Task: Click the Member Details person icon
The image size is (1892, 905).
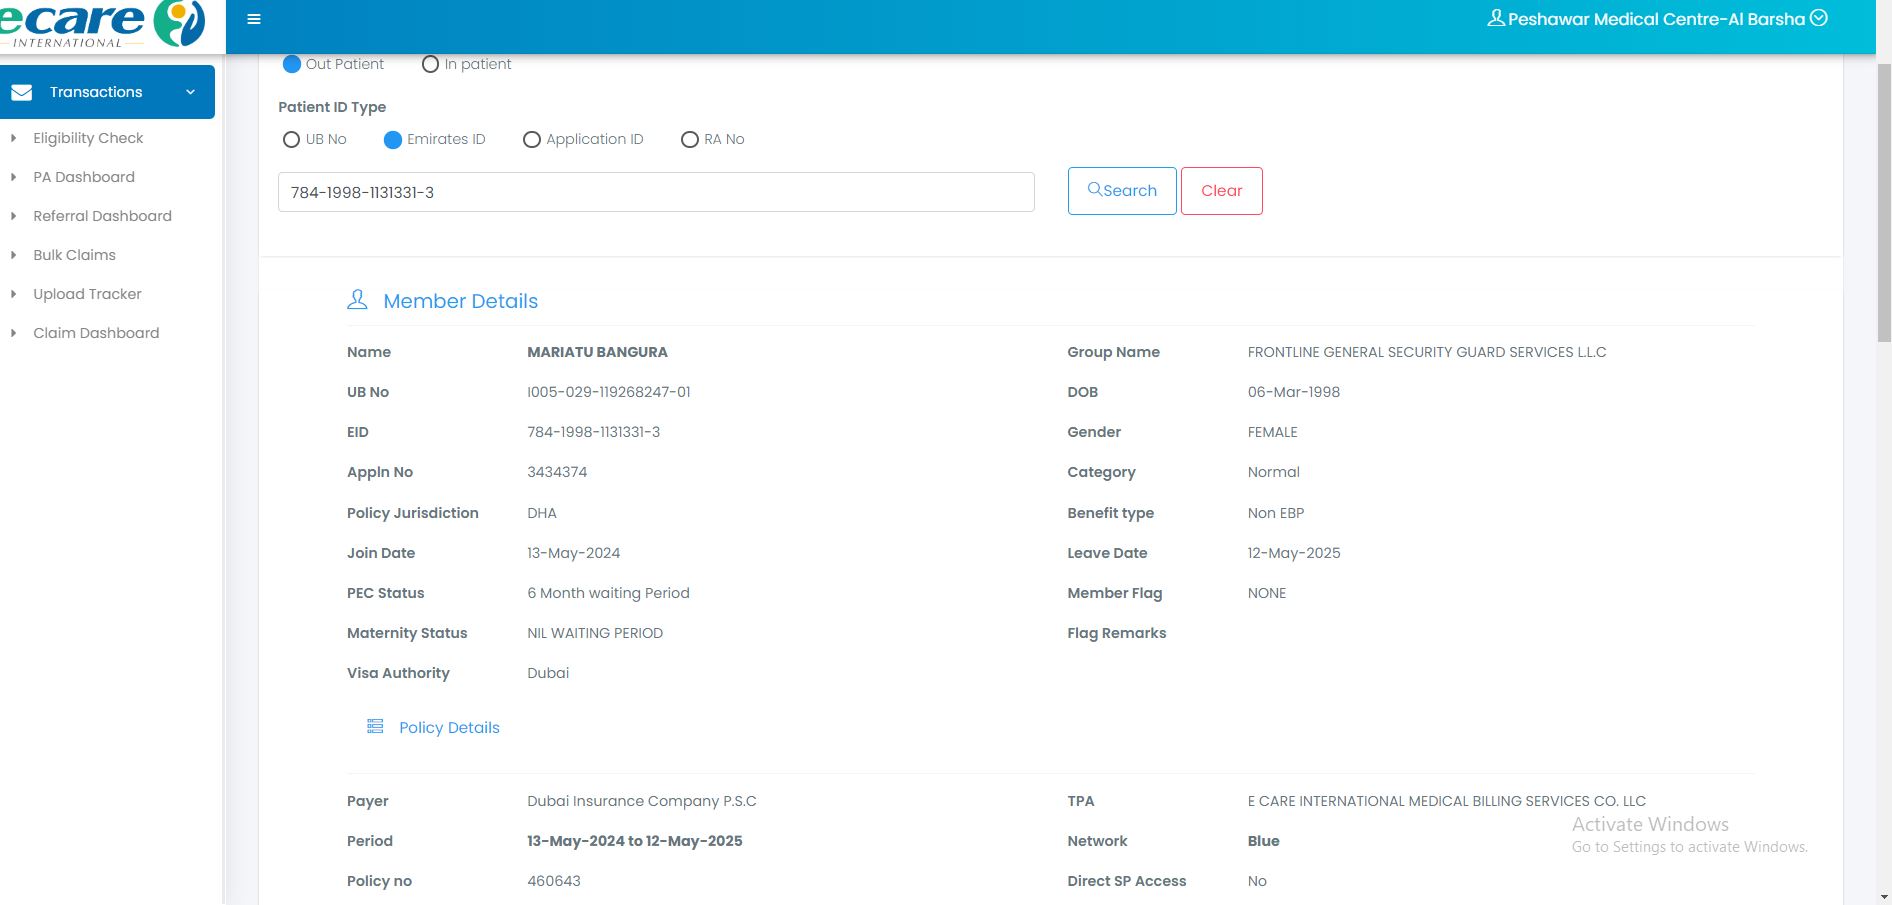Action: pyautogui.click(x=357, y=300)
